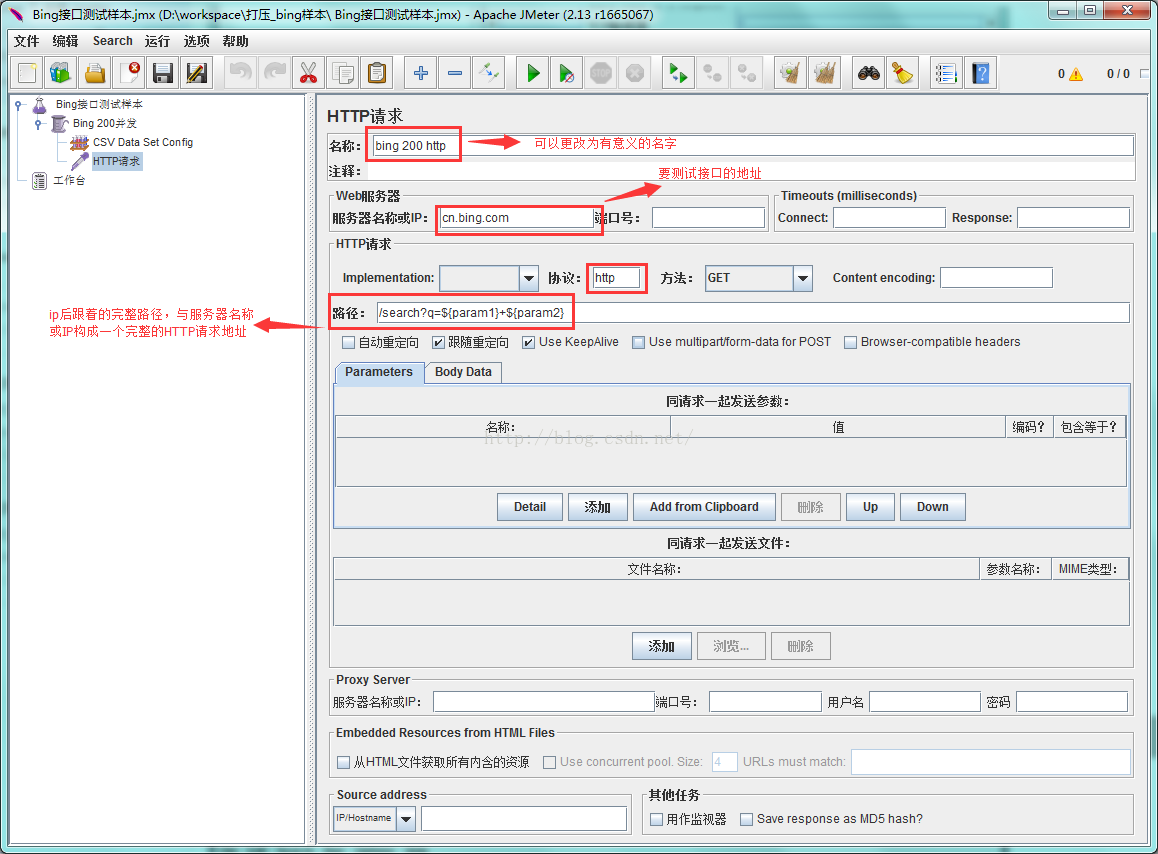
Task: Select the Parameters tab
Action: [379, 372]
